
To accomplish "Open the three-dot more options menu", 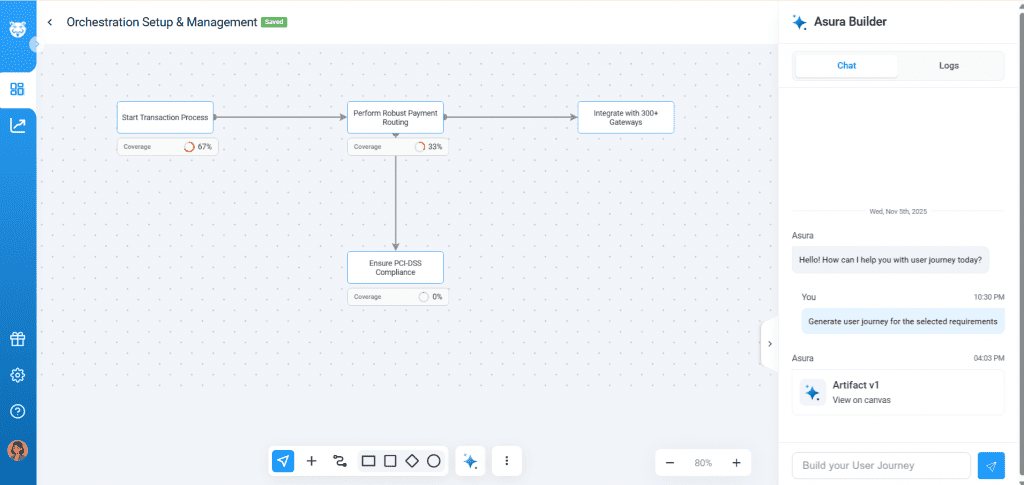I will tap(507, 461).
